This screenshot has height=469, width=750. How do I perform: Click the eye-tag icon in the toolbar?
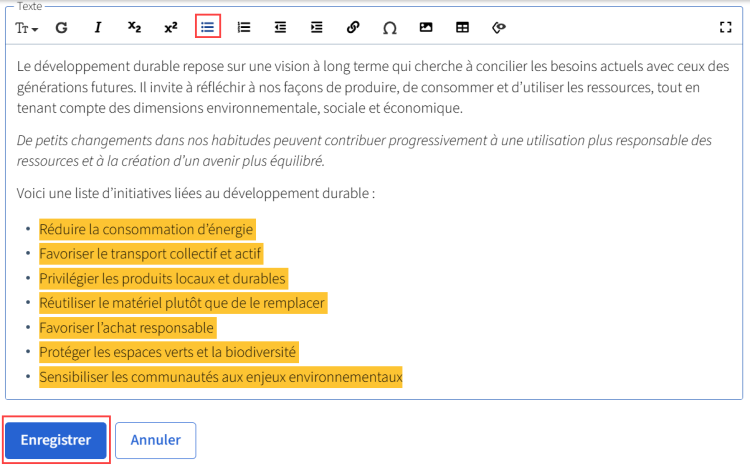tap(498, 28)
